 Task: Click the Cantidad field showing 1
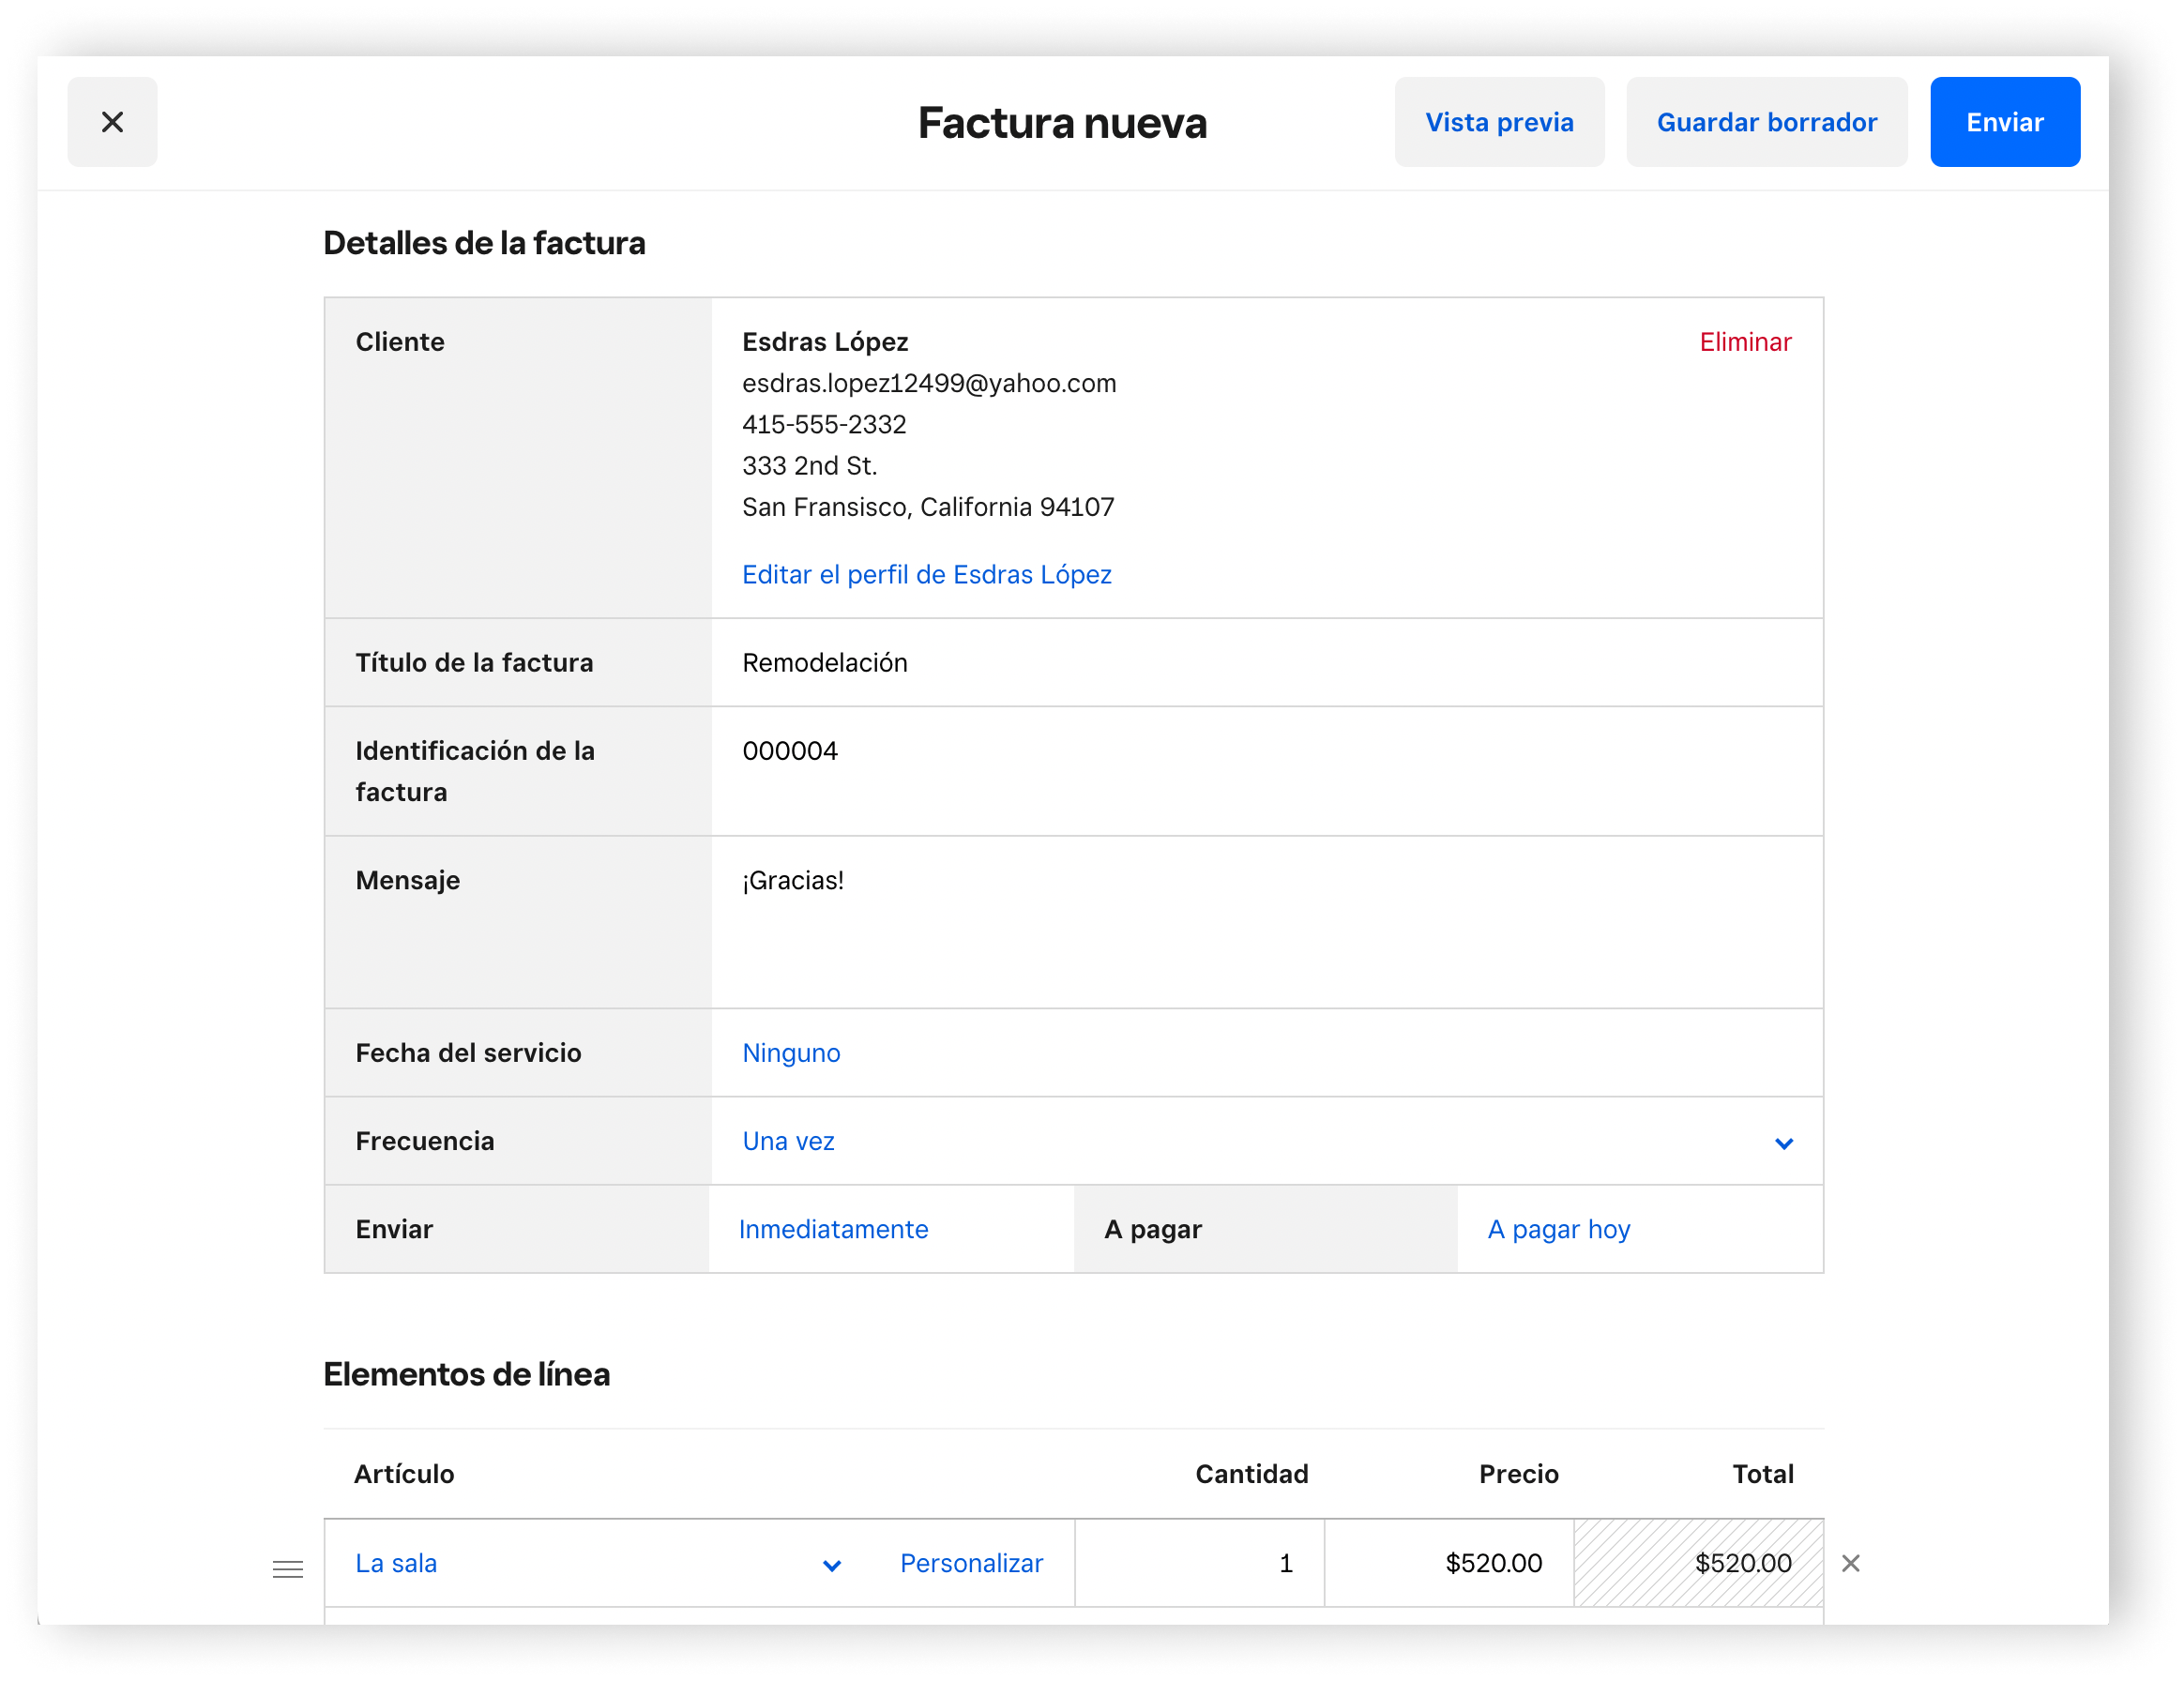pyautogui.click(x=1198, y=1563)
